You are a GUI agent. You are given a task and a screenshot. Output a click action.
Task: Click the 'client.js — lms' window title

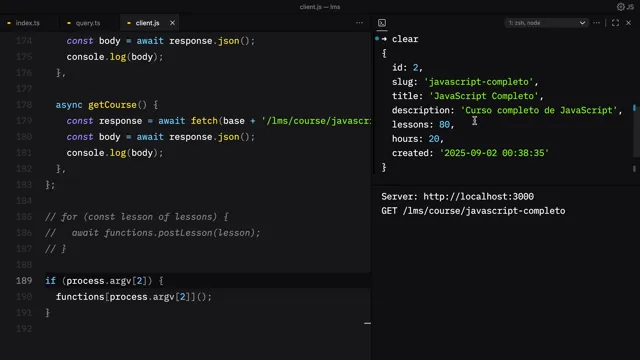320,7
